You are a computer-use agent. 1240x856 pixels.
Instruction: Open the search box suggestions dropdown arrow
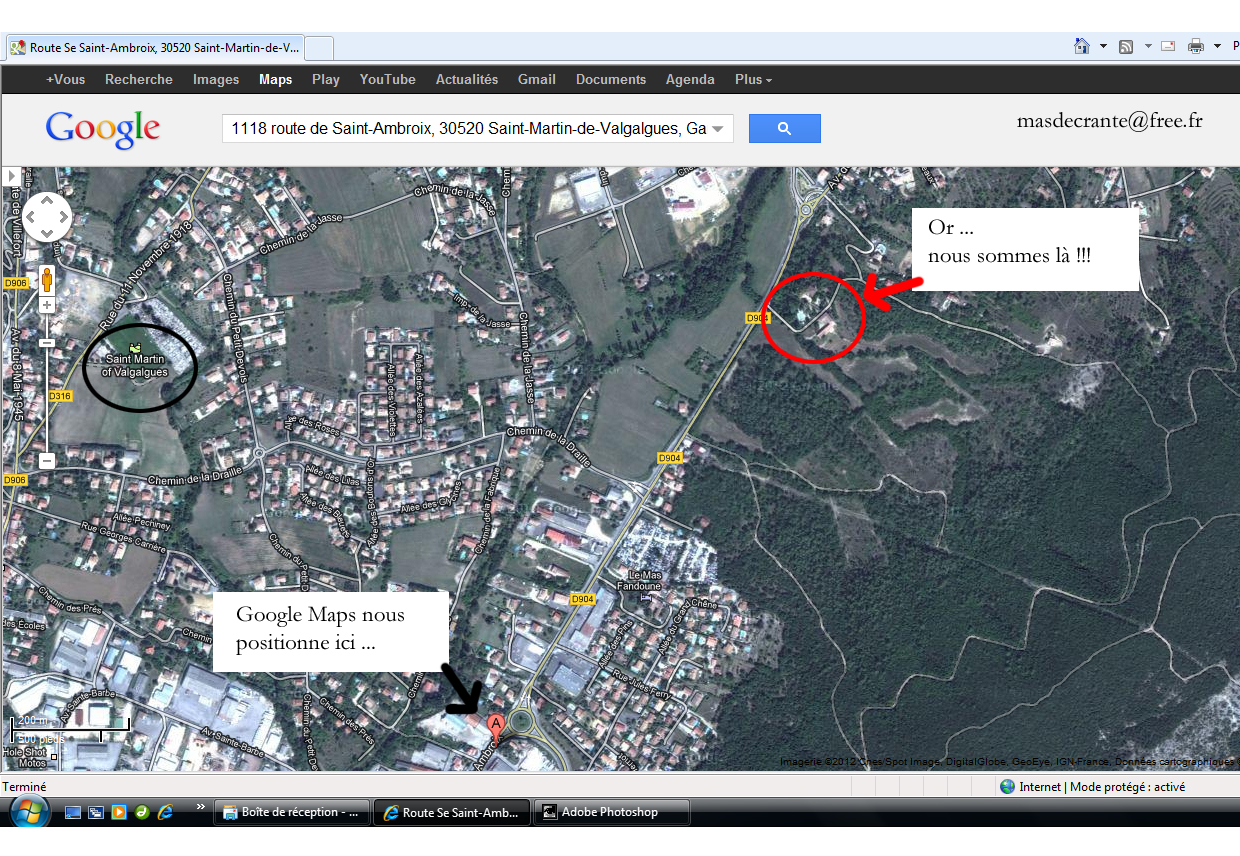pyautogui.click(x=718, y=129)
